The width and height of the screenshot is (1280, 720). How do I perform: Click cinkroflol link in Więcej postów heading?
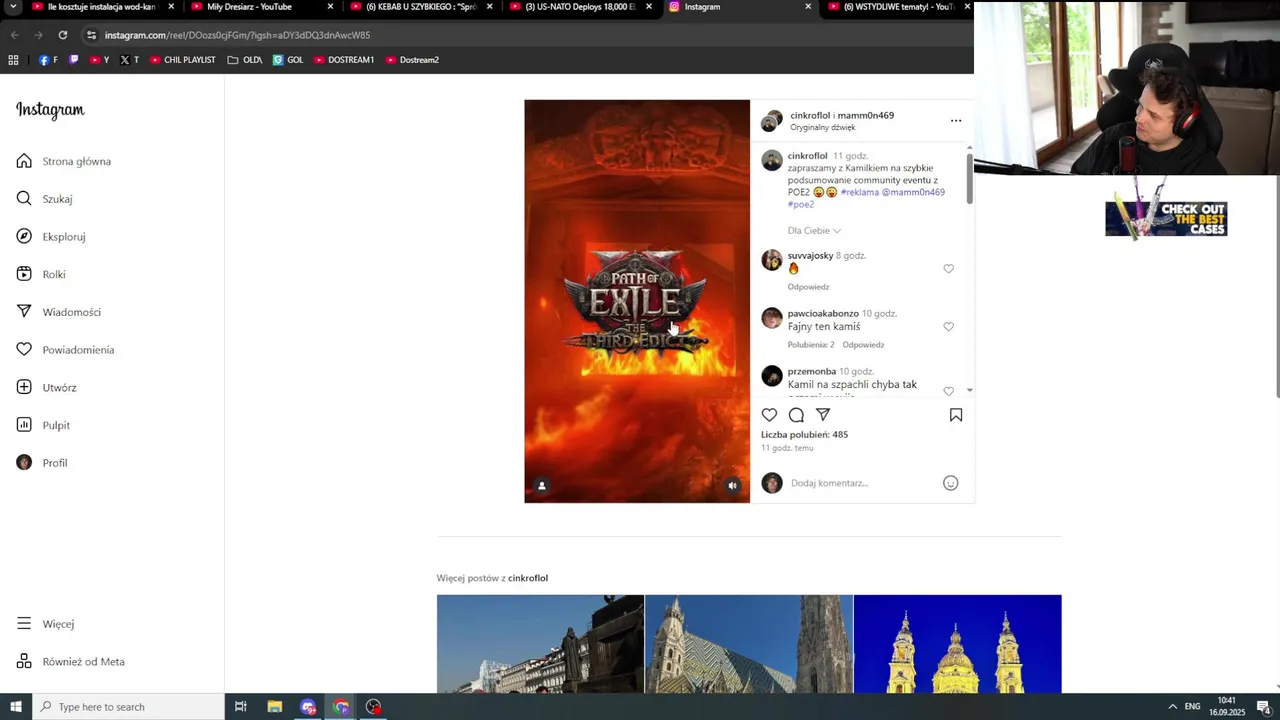tap(528, 578)
